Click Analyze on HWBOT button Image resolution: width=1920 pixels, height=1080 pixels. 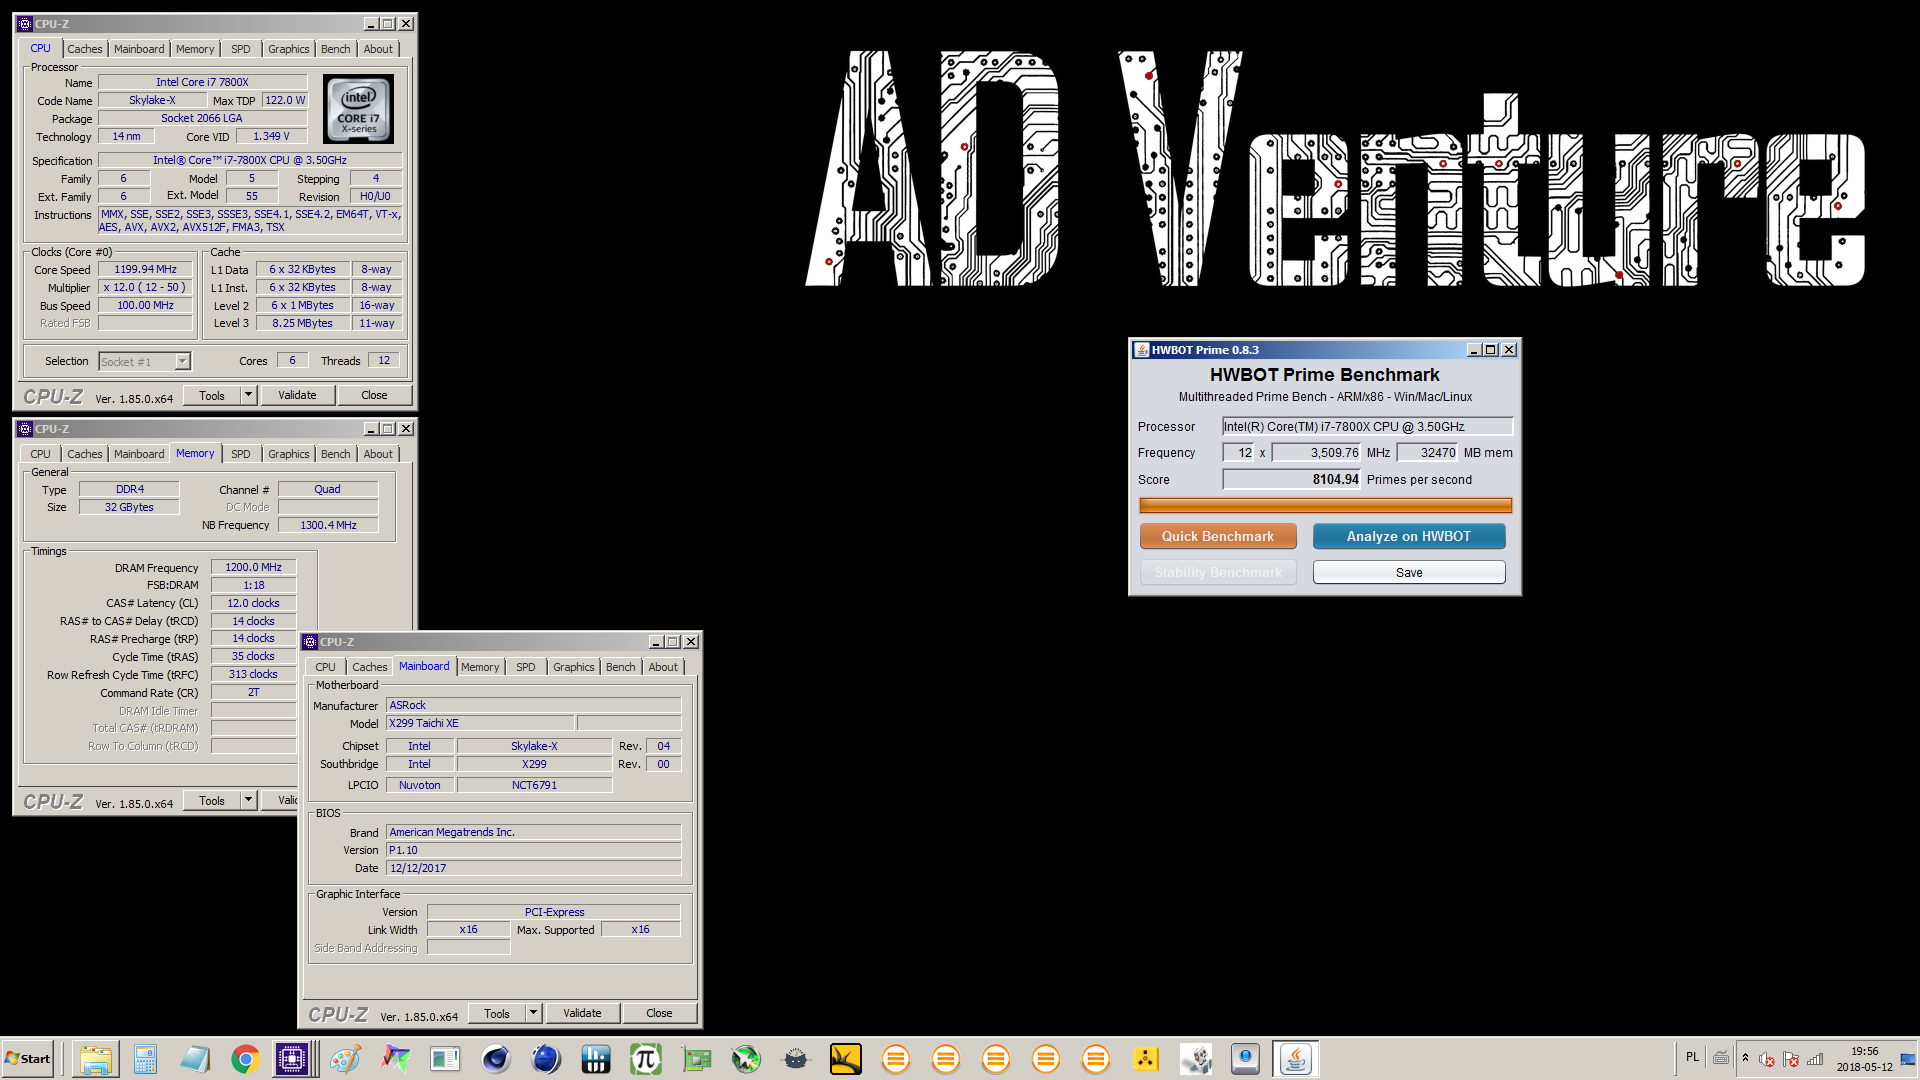[1408, 536]
